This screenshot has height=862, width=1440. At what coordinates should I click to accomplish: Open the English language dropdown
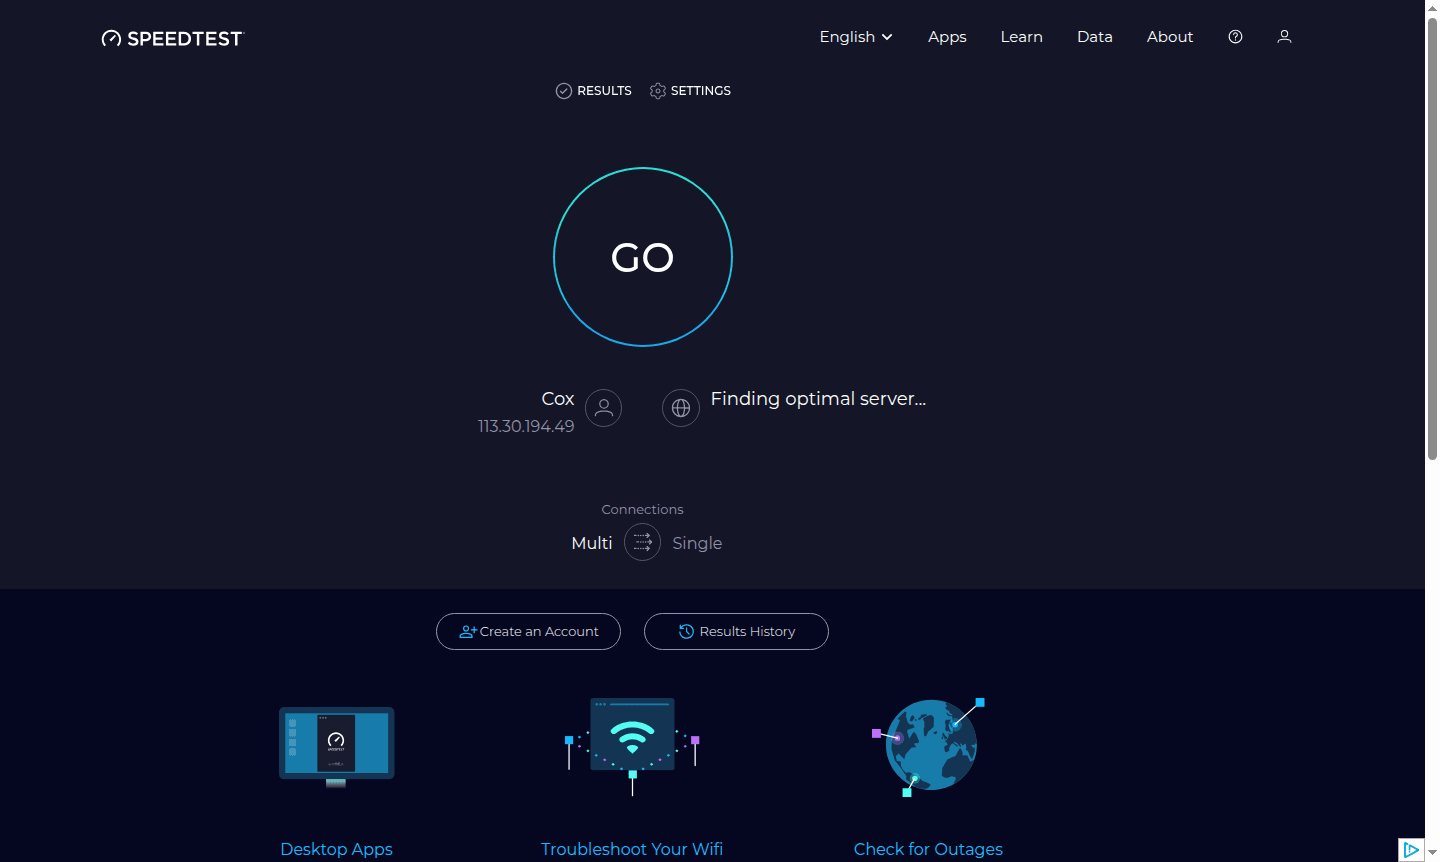point(855,36)
